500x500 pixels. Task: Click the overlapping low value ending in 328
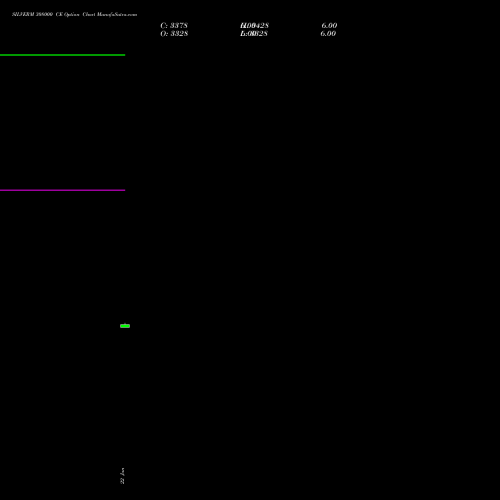click(x=254, y=34)
